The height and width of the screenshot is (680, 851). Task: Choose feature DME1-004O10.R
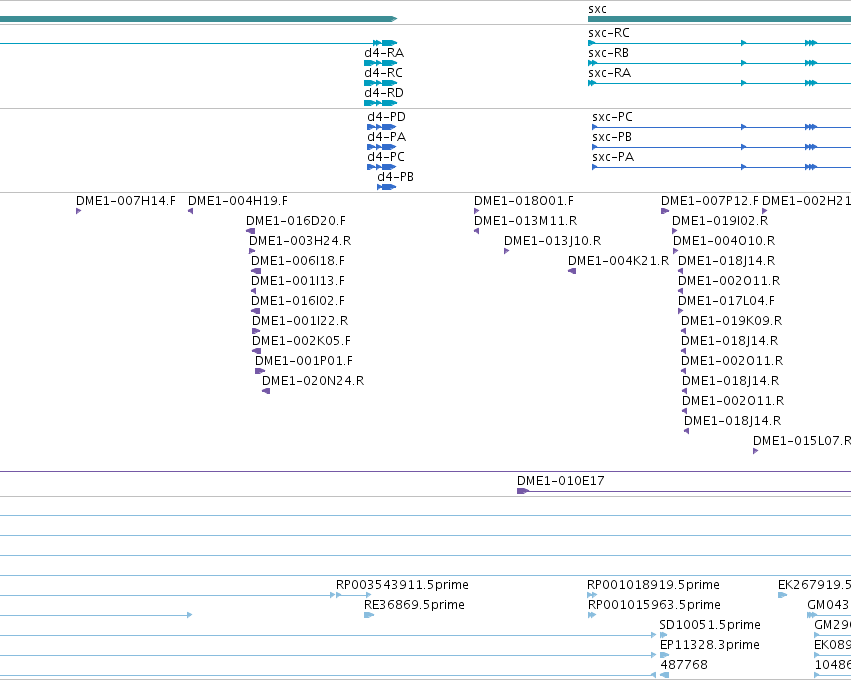(x=724, y=242)
